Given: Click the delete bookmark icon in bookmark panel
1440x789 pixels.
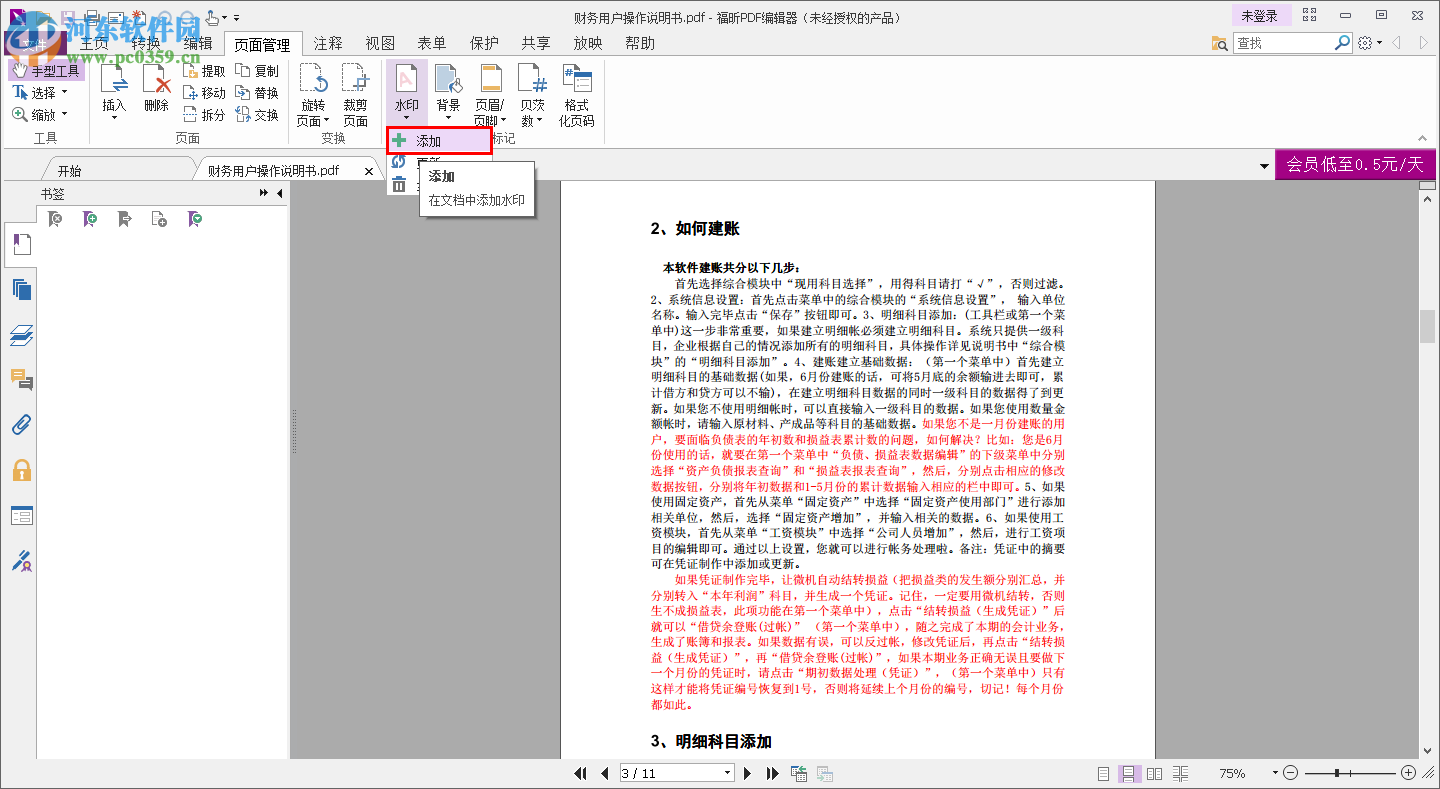Looking at the screenshot, I should (x=56, y=219).
